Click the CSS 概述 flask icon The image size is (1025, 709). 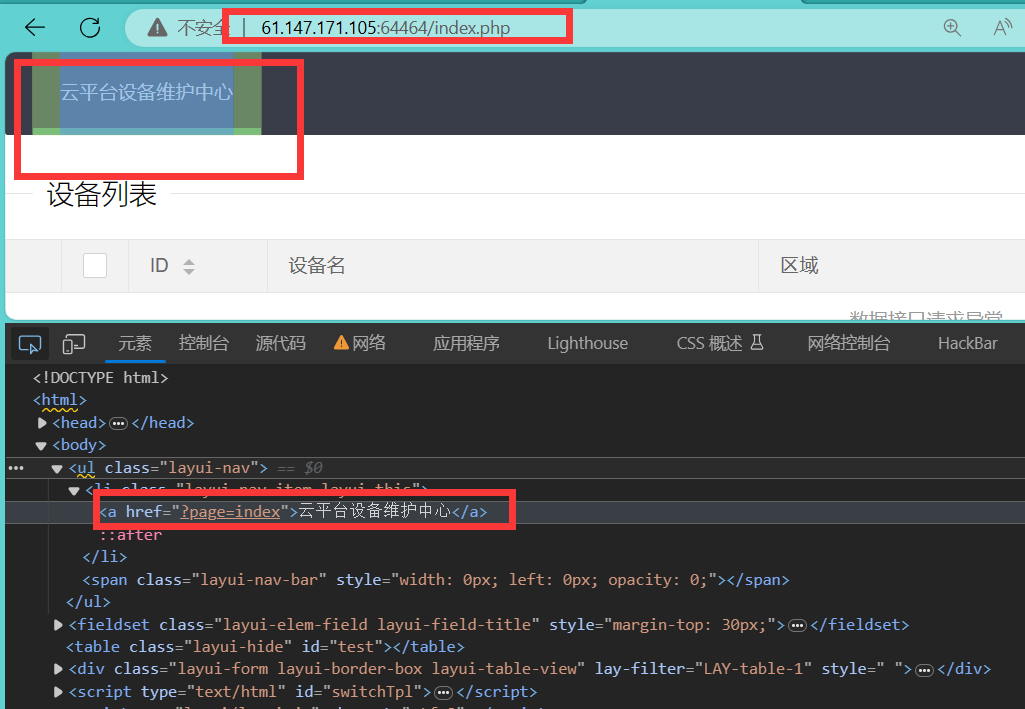click(x=757, y=342)
